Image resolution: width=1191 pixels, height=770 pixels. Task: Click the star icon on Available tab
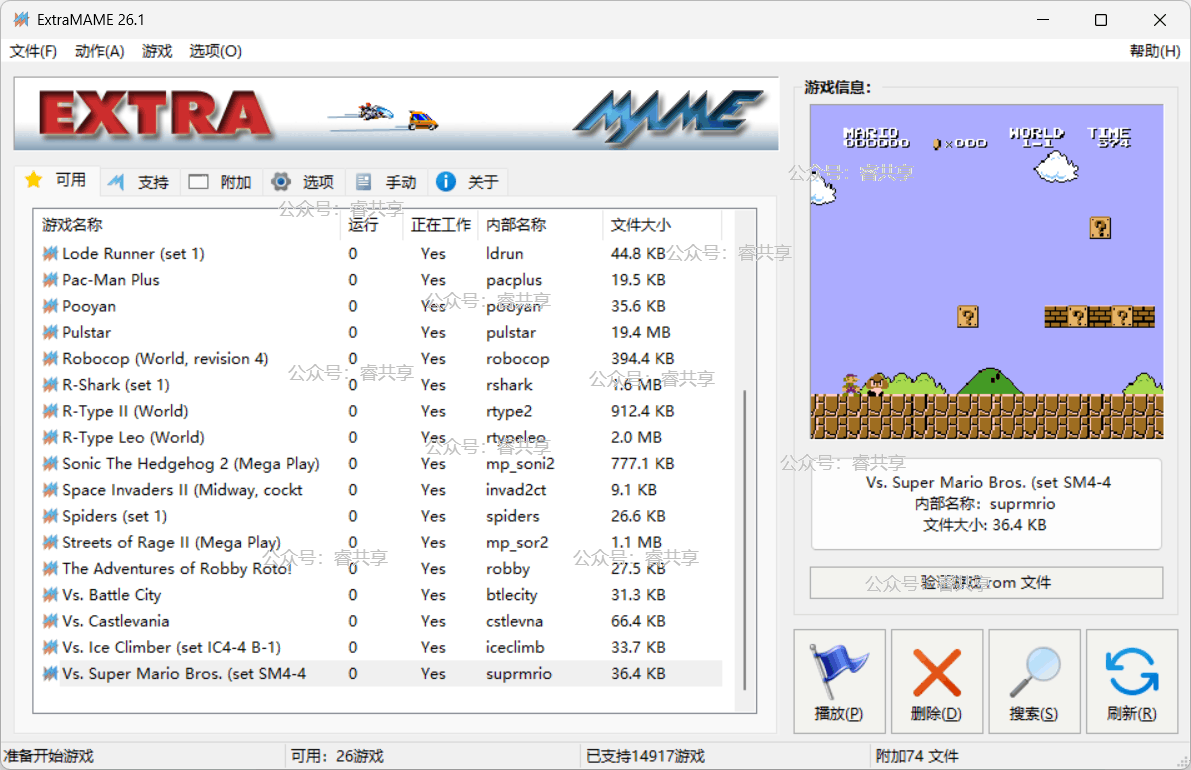click(x=34, y=180)
